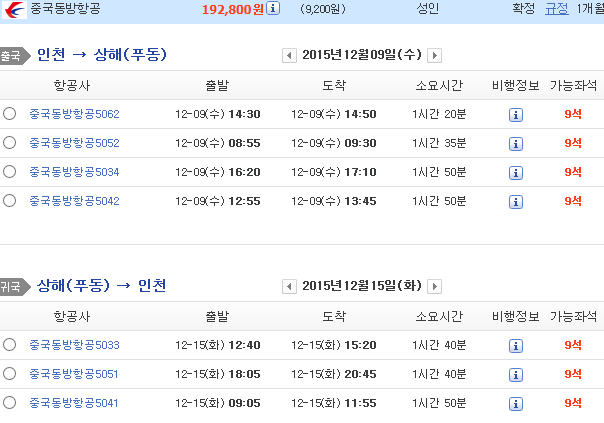The image size is (604, 423).
Task: Click the 2015년12월15일(화) date label
Action: pos(362,286)
